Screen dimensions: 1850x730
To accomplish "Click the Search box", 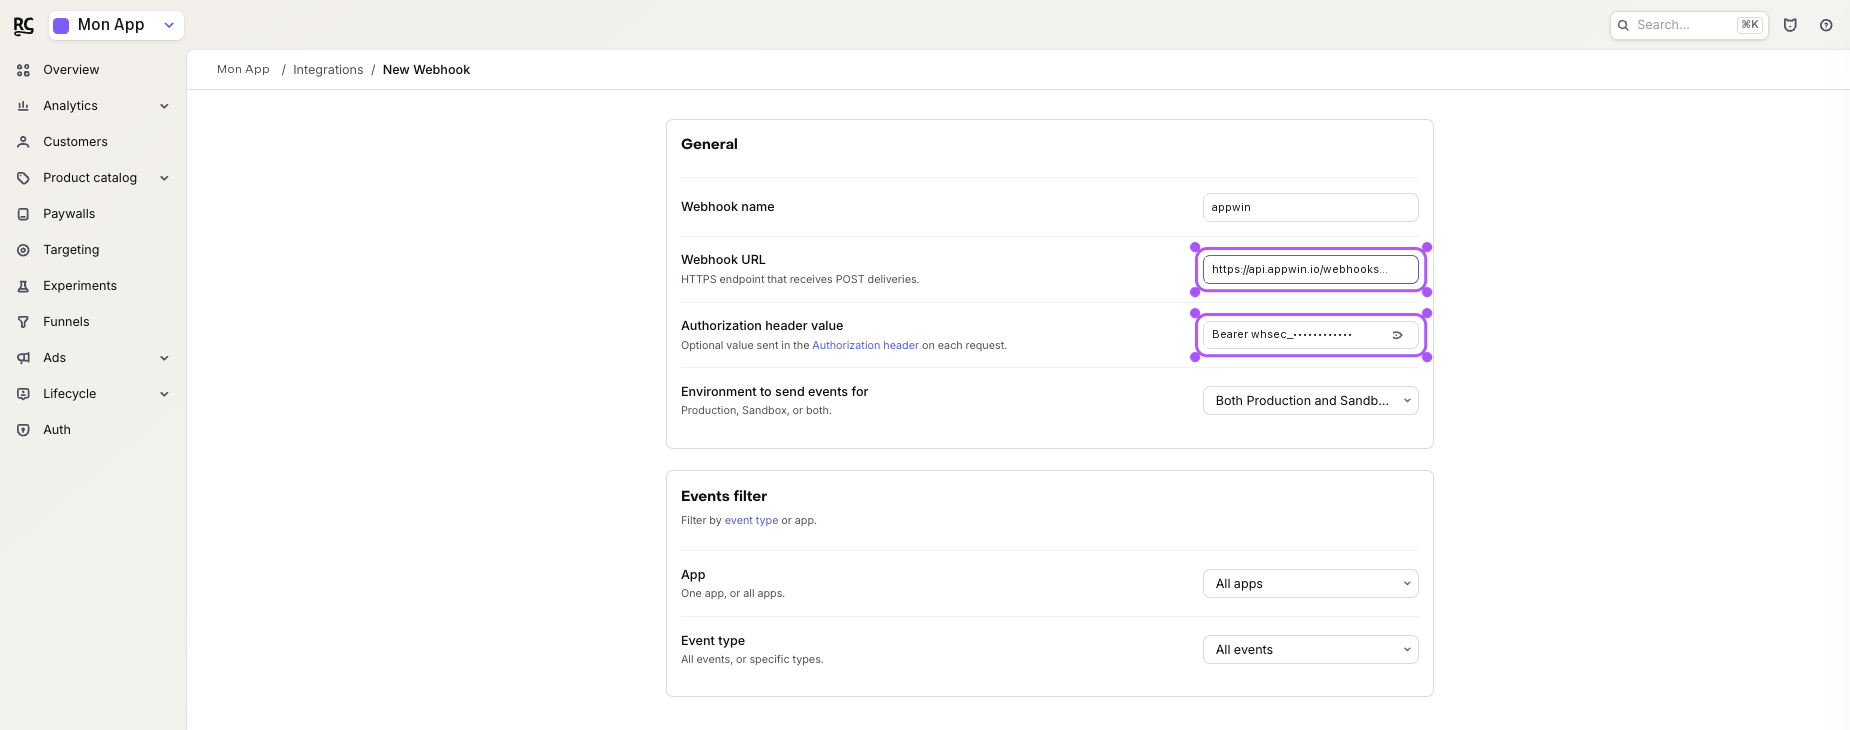I will 1689,25.
